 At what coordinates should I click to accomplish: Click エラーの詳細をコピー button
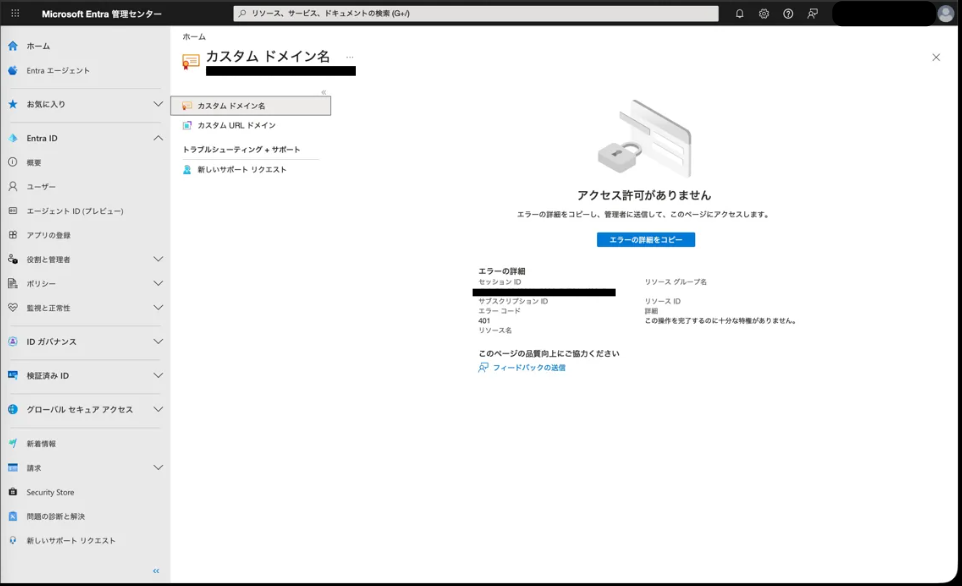[x=645, y=239]
